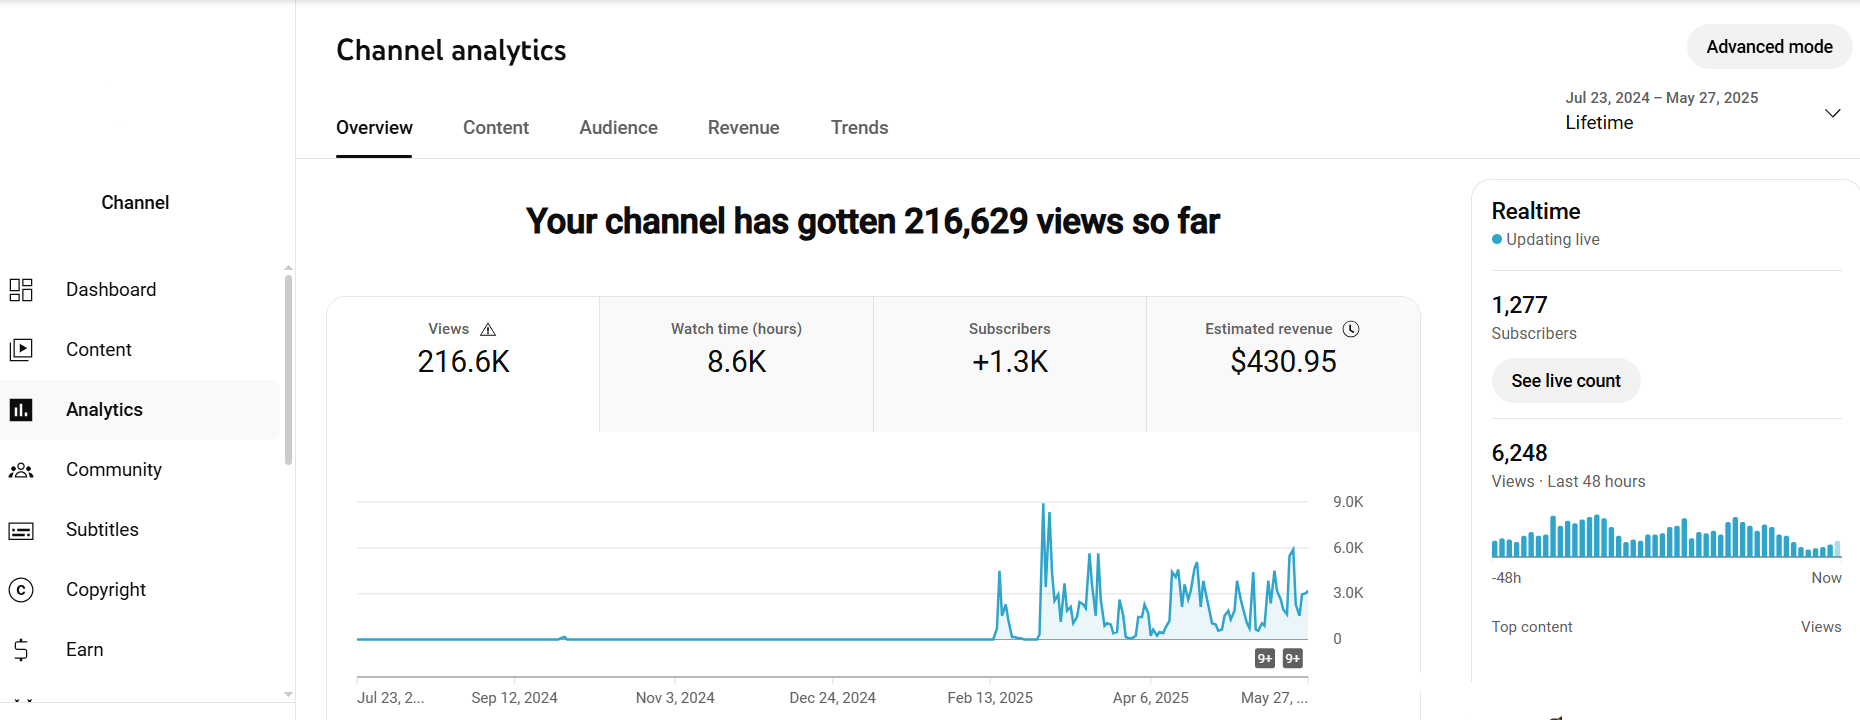Click the Earn dollar sign icon
The width and height of the screenshot is (1860, 720).
(x=21, y=650)
